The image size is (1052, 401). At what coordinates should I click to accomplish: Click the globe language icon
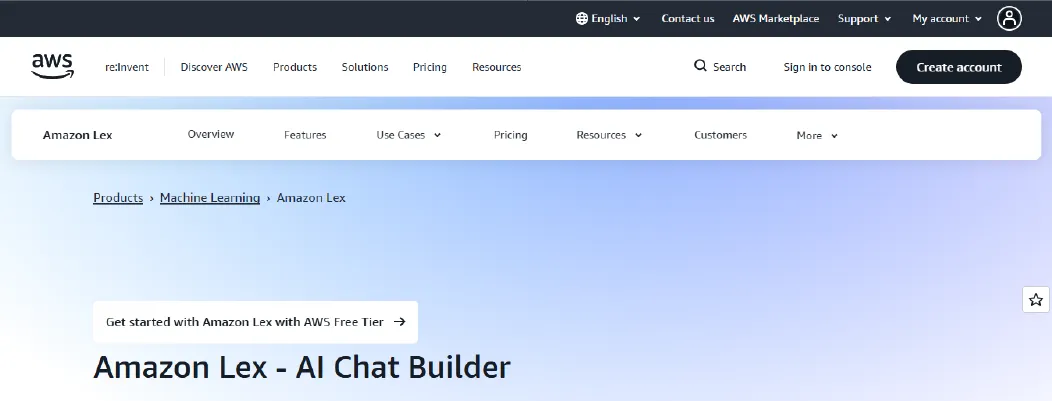tap(582, 19)
